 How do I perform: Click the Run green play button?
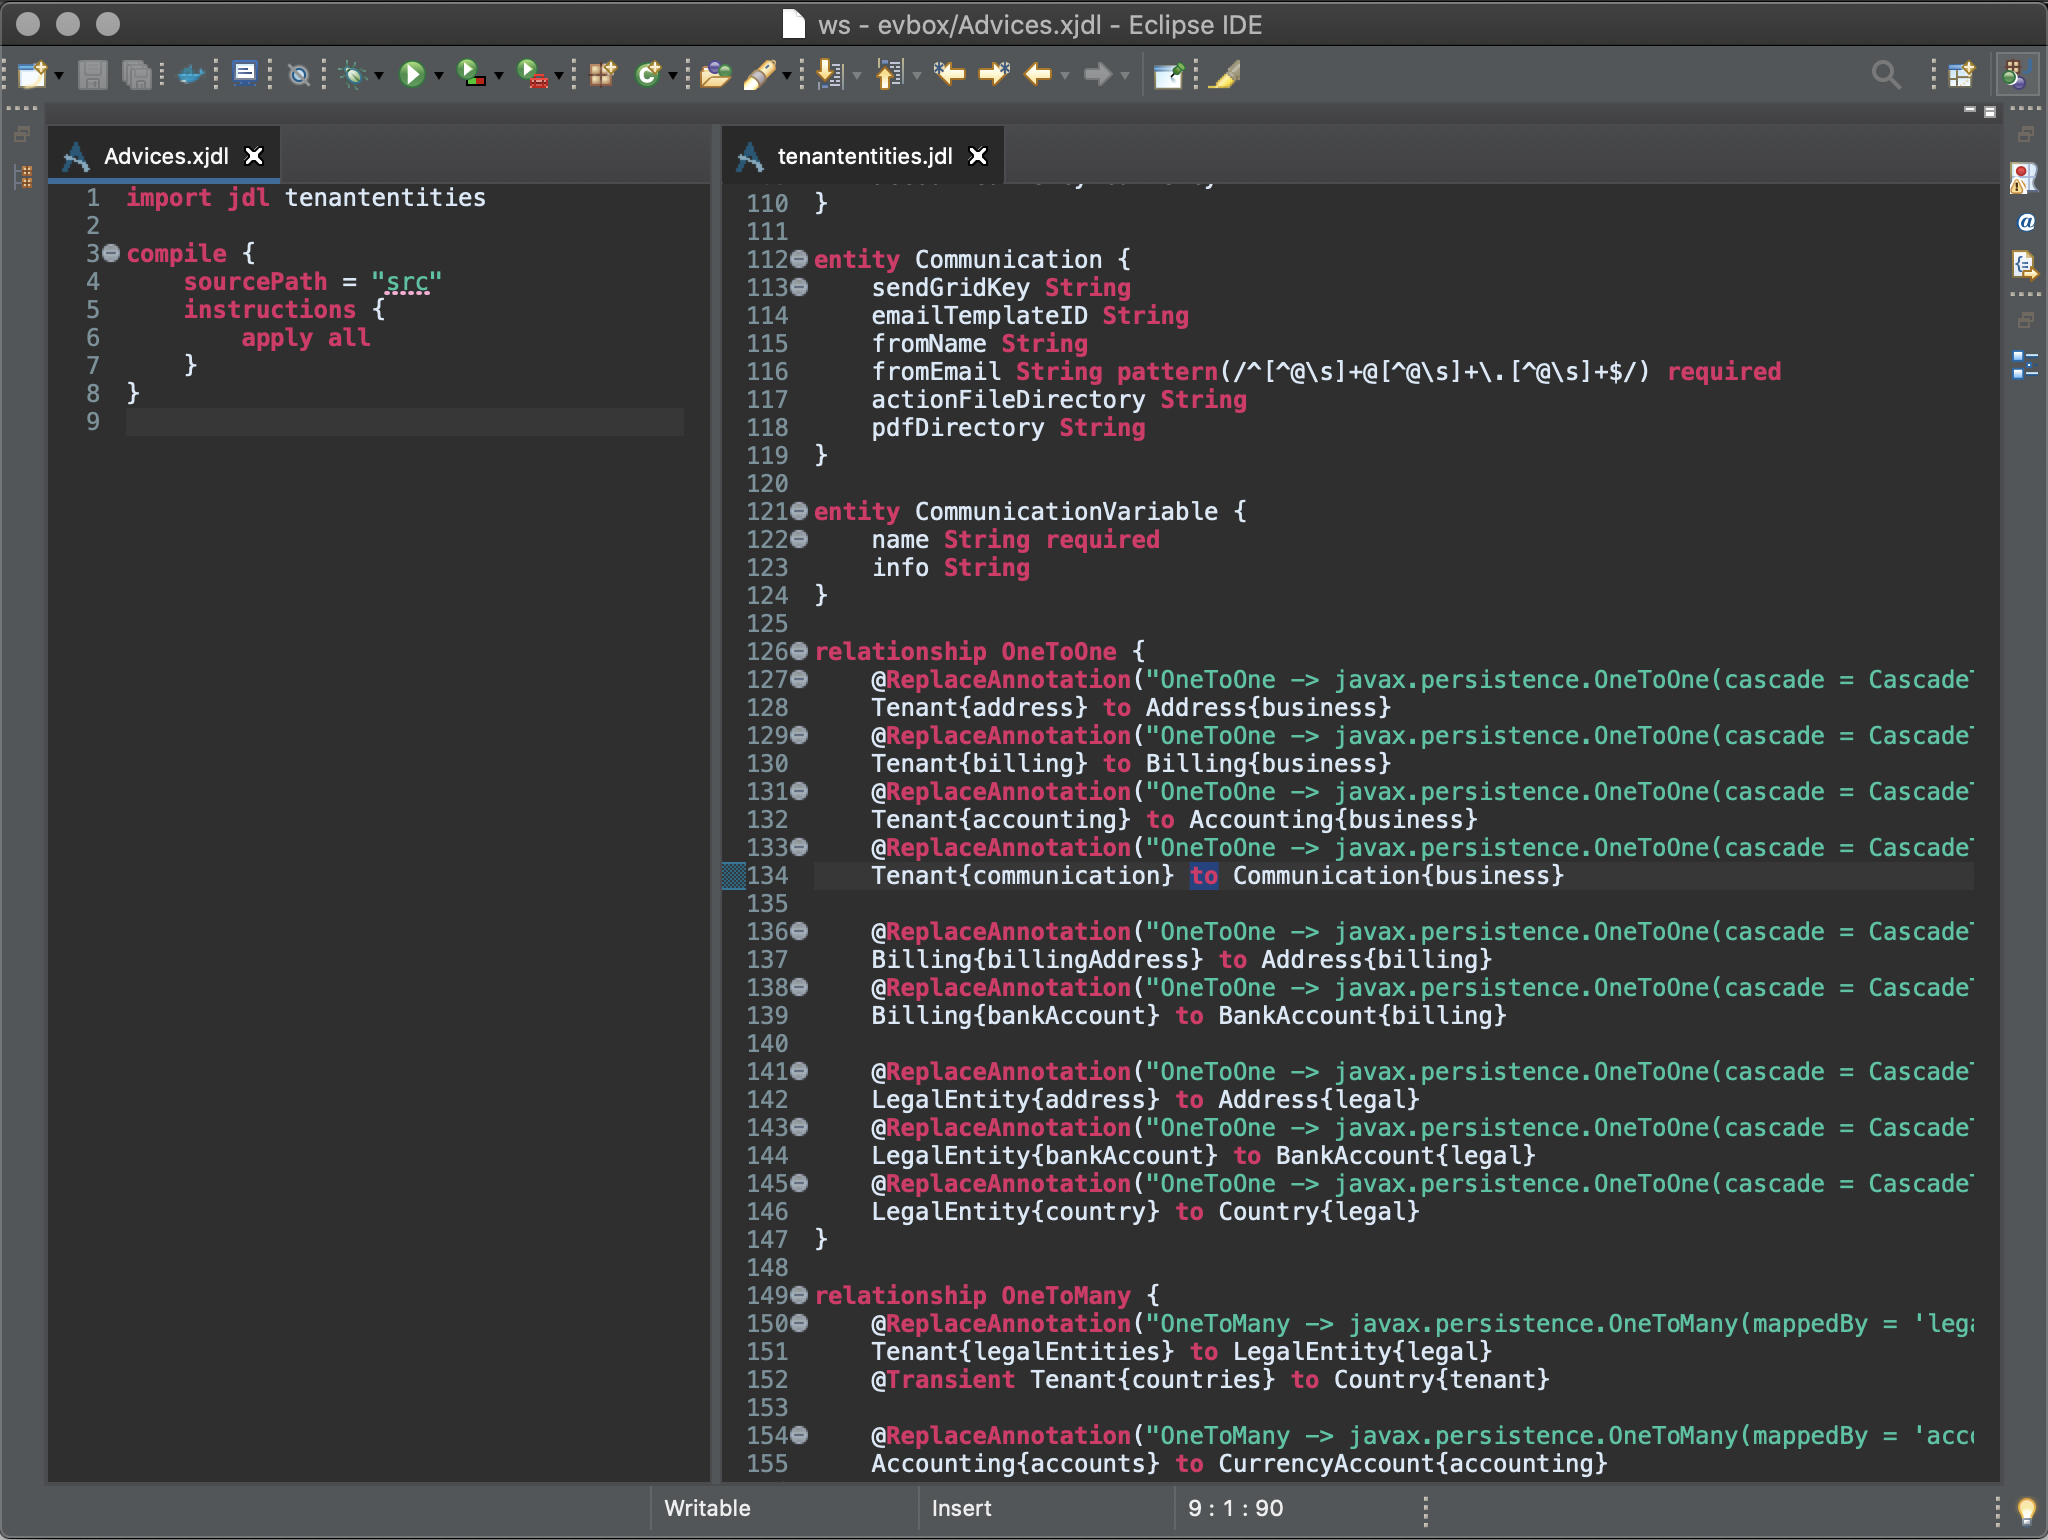[411, 74]
